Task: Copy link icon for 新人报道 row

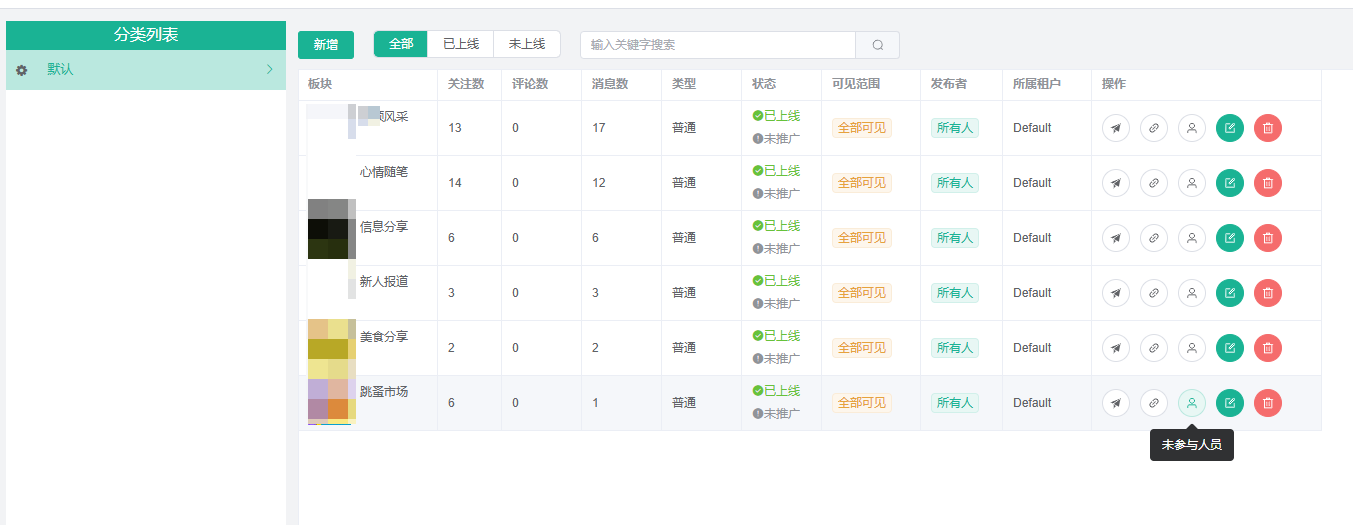Action: pyautogui.click(x=1154, y=293)
